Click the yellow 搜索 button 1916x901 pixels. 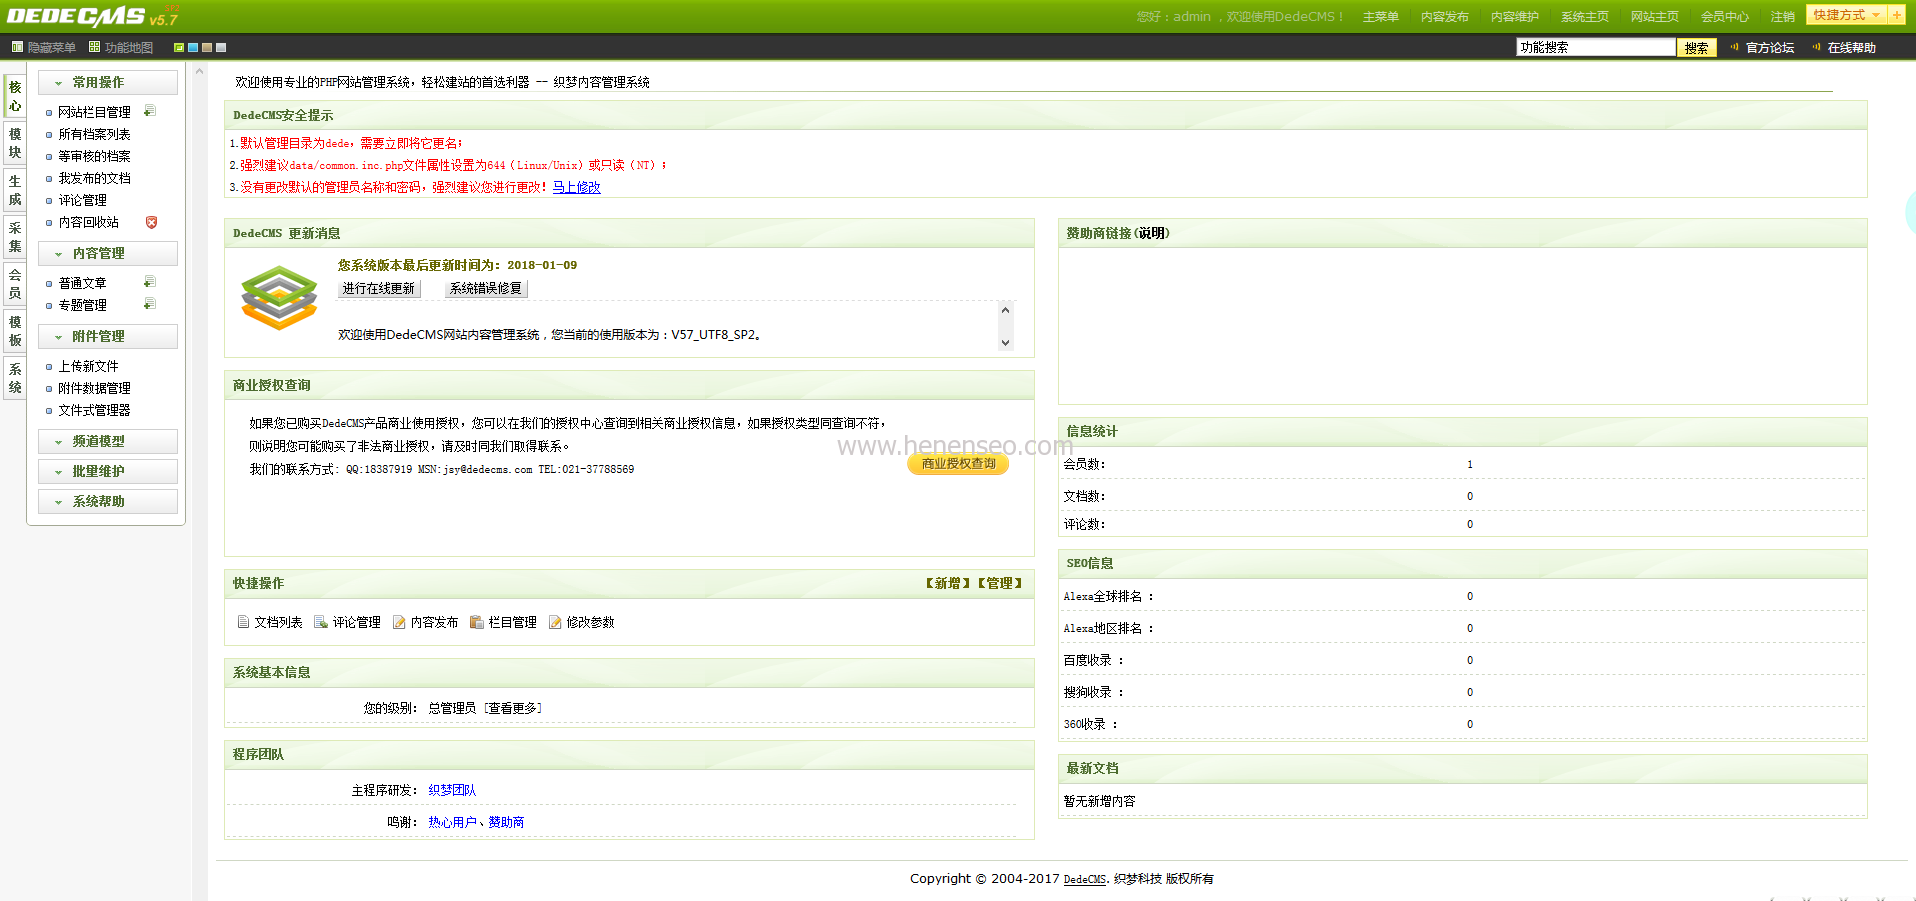[1697, 47]
